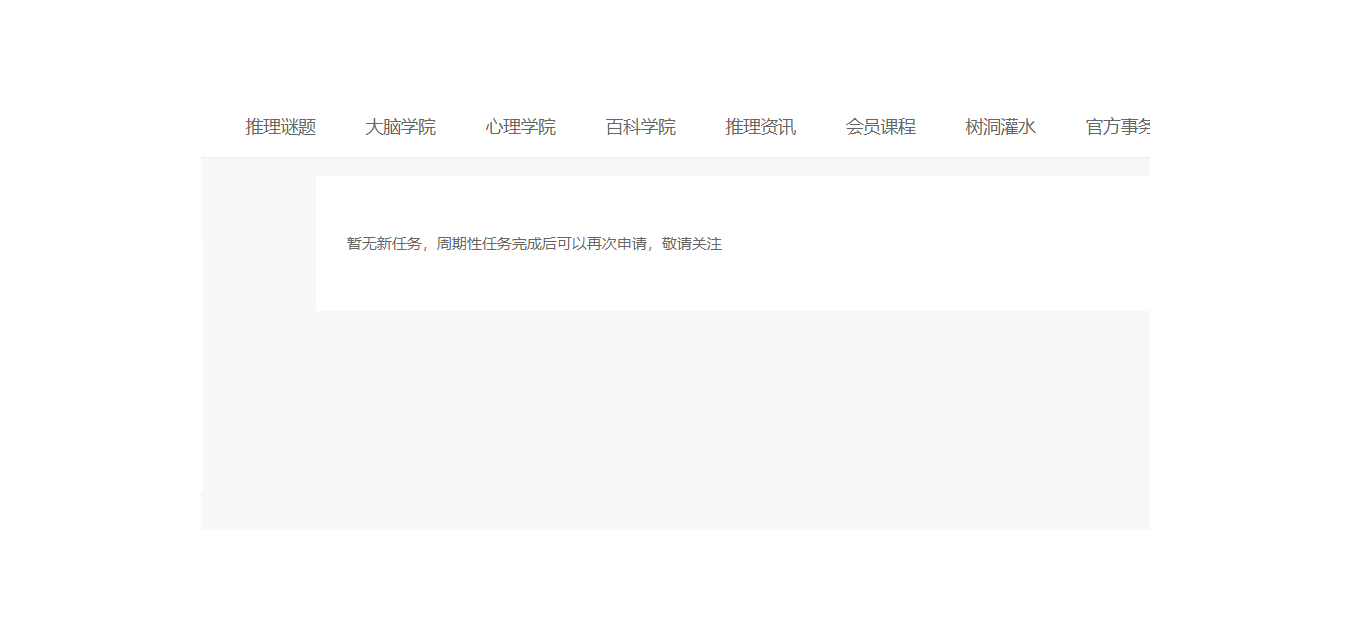Switch to the 大脑学院 section
Viewport: 1350px width, 629px height.
(400, 127)
